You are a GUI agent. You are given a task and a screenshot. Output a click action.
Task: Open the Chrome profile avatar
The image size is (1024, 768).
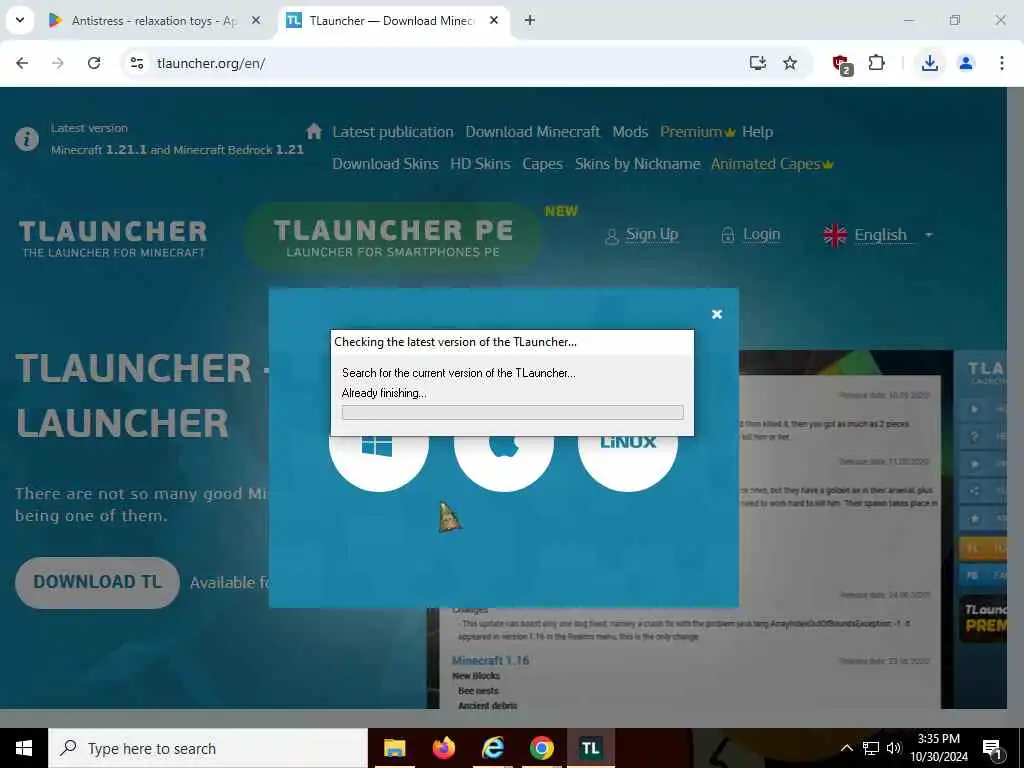966,63
